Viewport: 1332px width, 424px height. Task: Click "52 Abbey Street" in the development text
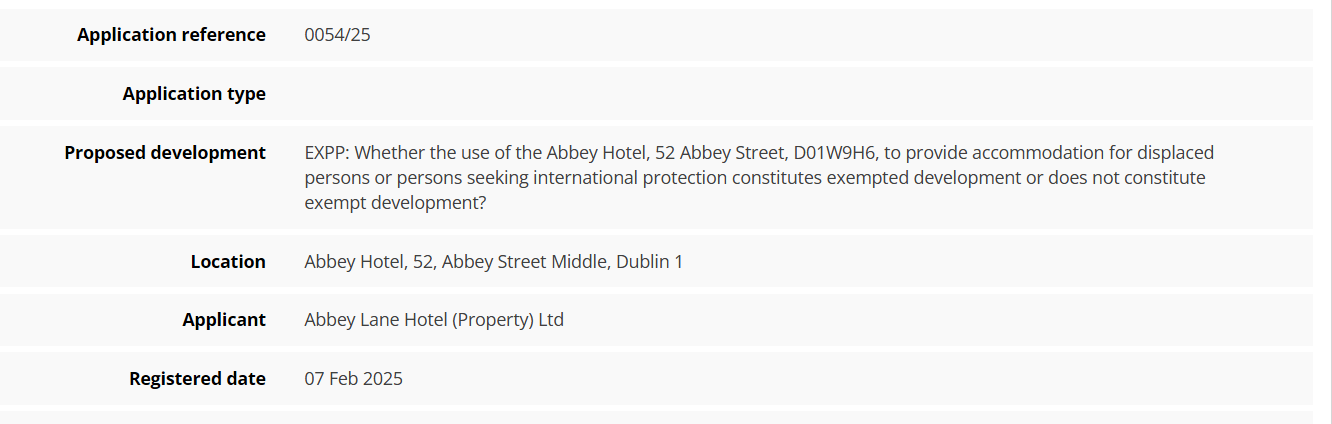[719, 153]
